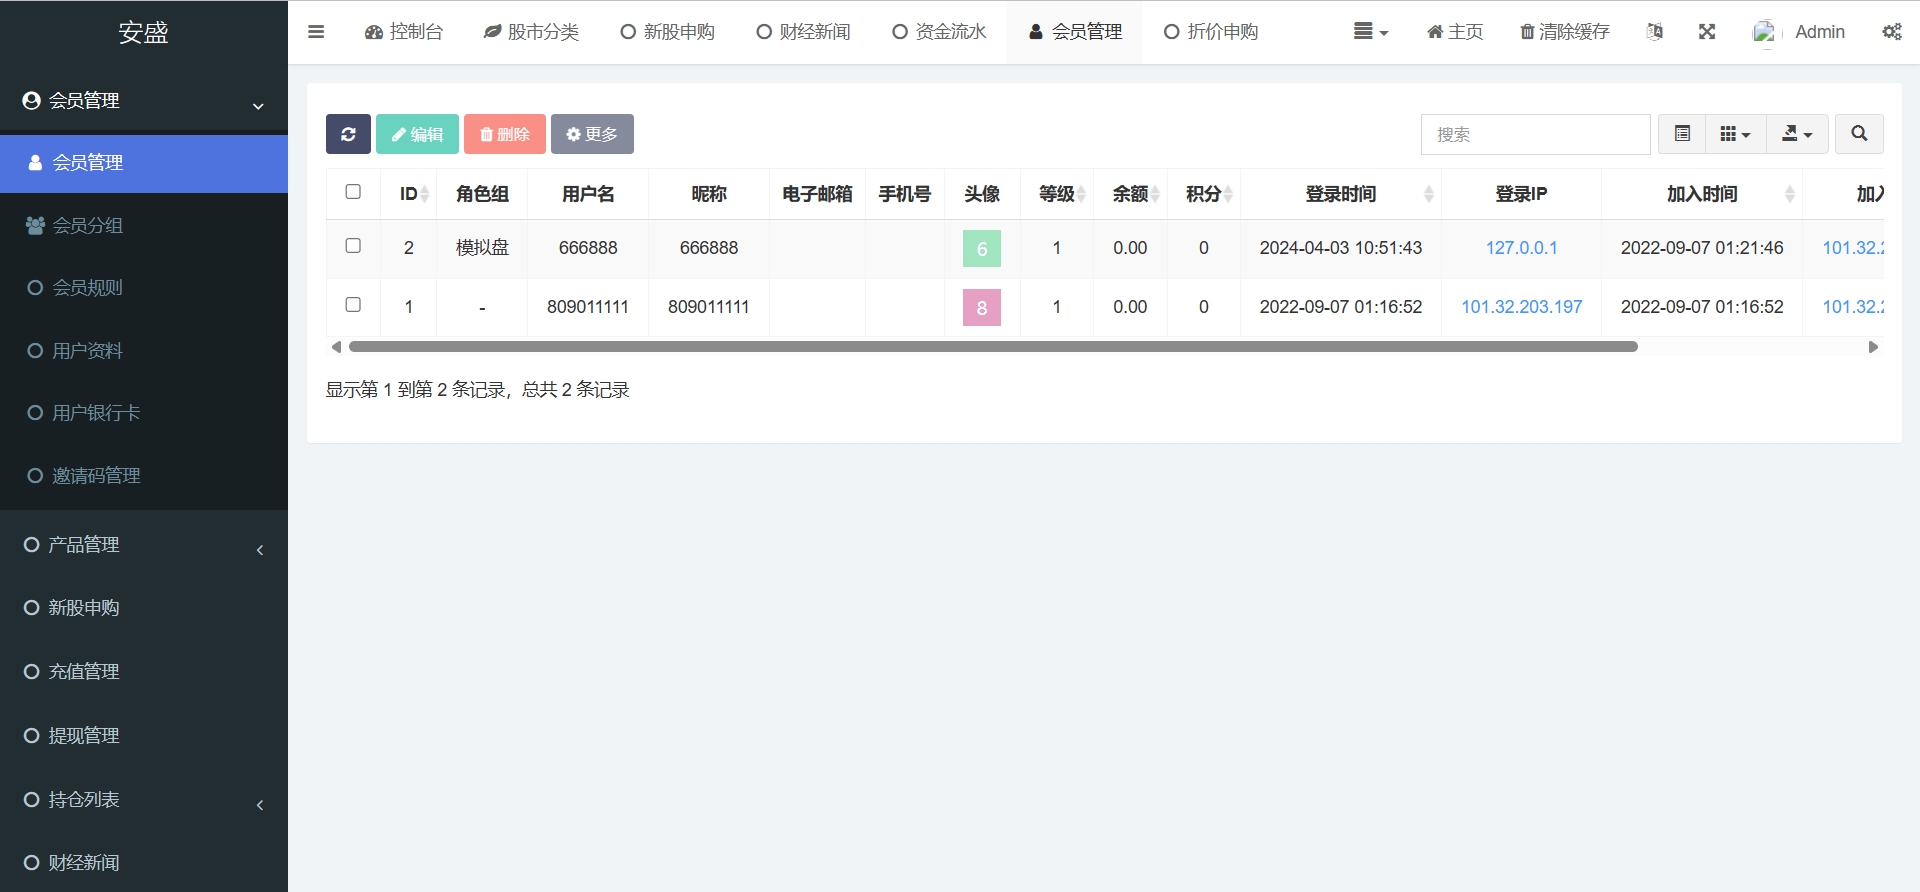Expand the 产品管理 sidebar menu
Viewport: 1920px width, 892px height.
coord(143,545)
